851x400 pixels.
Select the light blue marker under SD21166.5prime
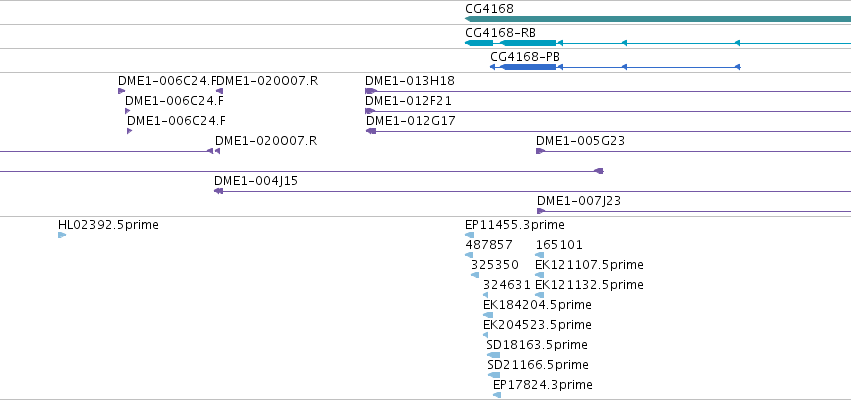pos(494,376)
